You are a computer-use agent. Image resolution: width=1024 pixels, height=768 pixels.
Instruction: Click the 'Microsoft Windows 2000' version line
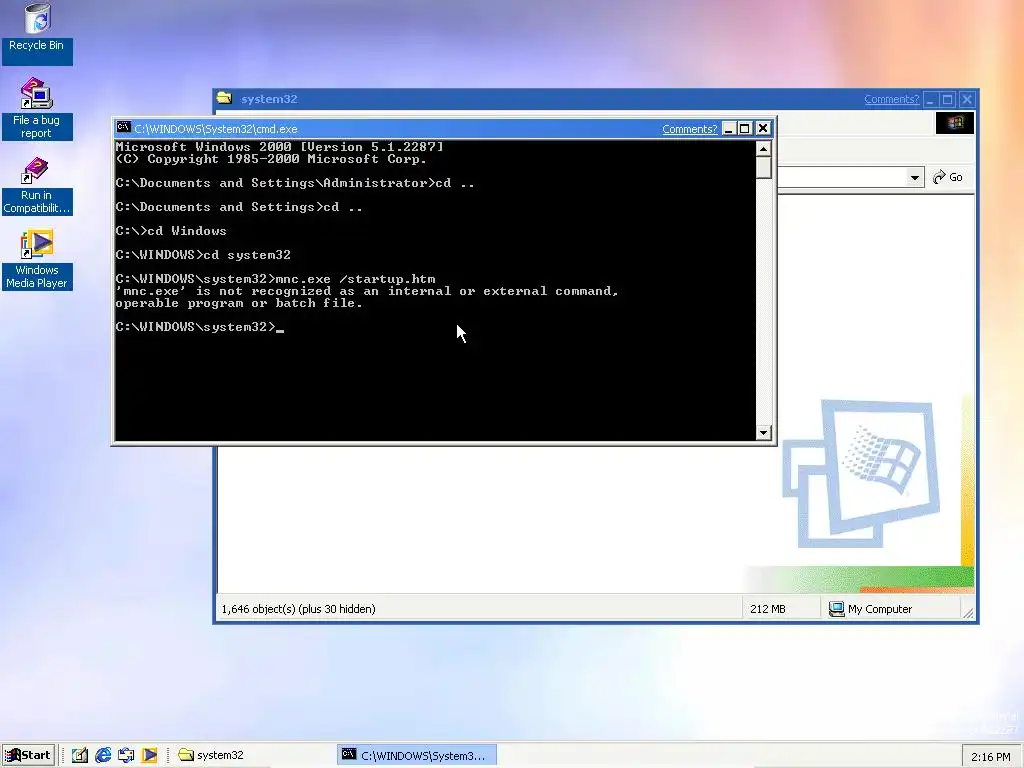click(280, 147)
